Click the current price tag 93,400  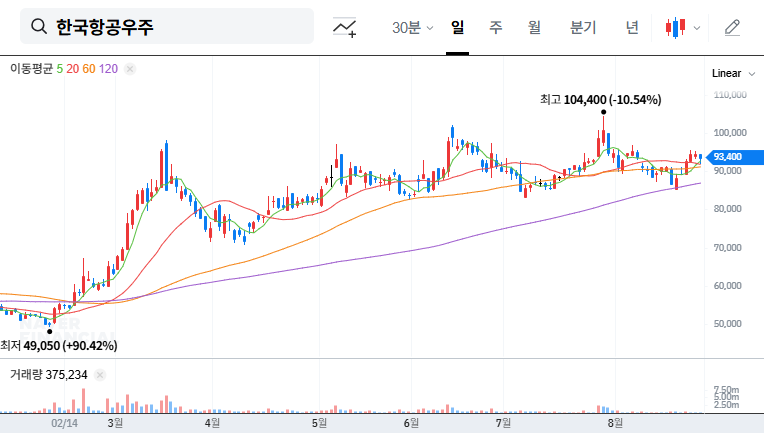(x=735, y=157)
